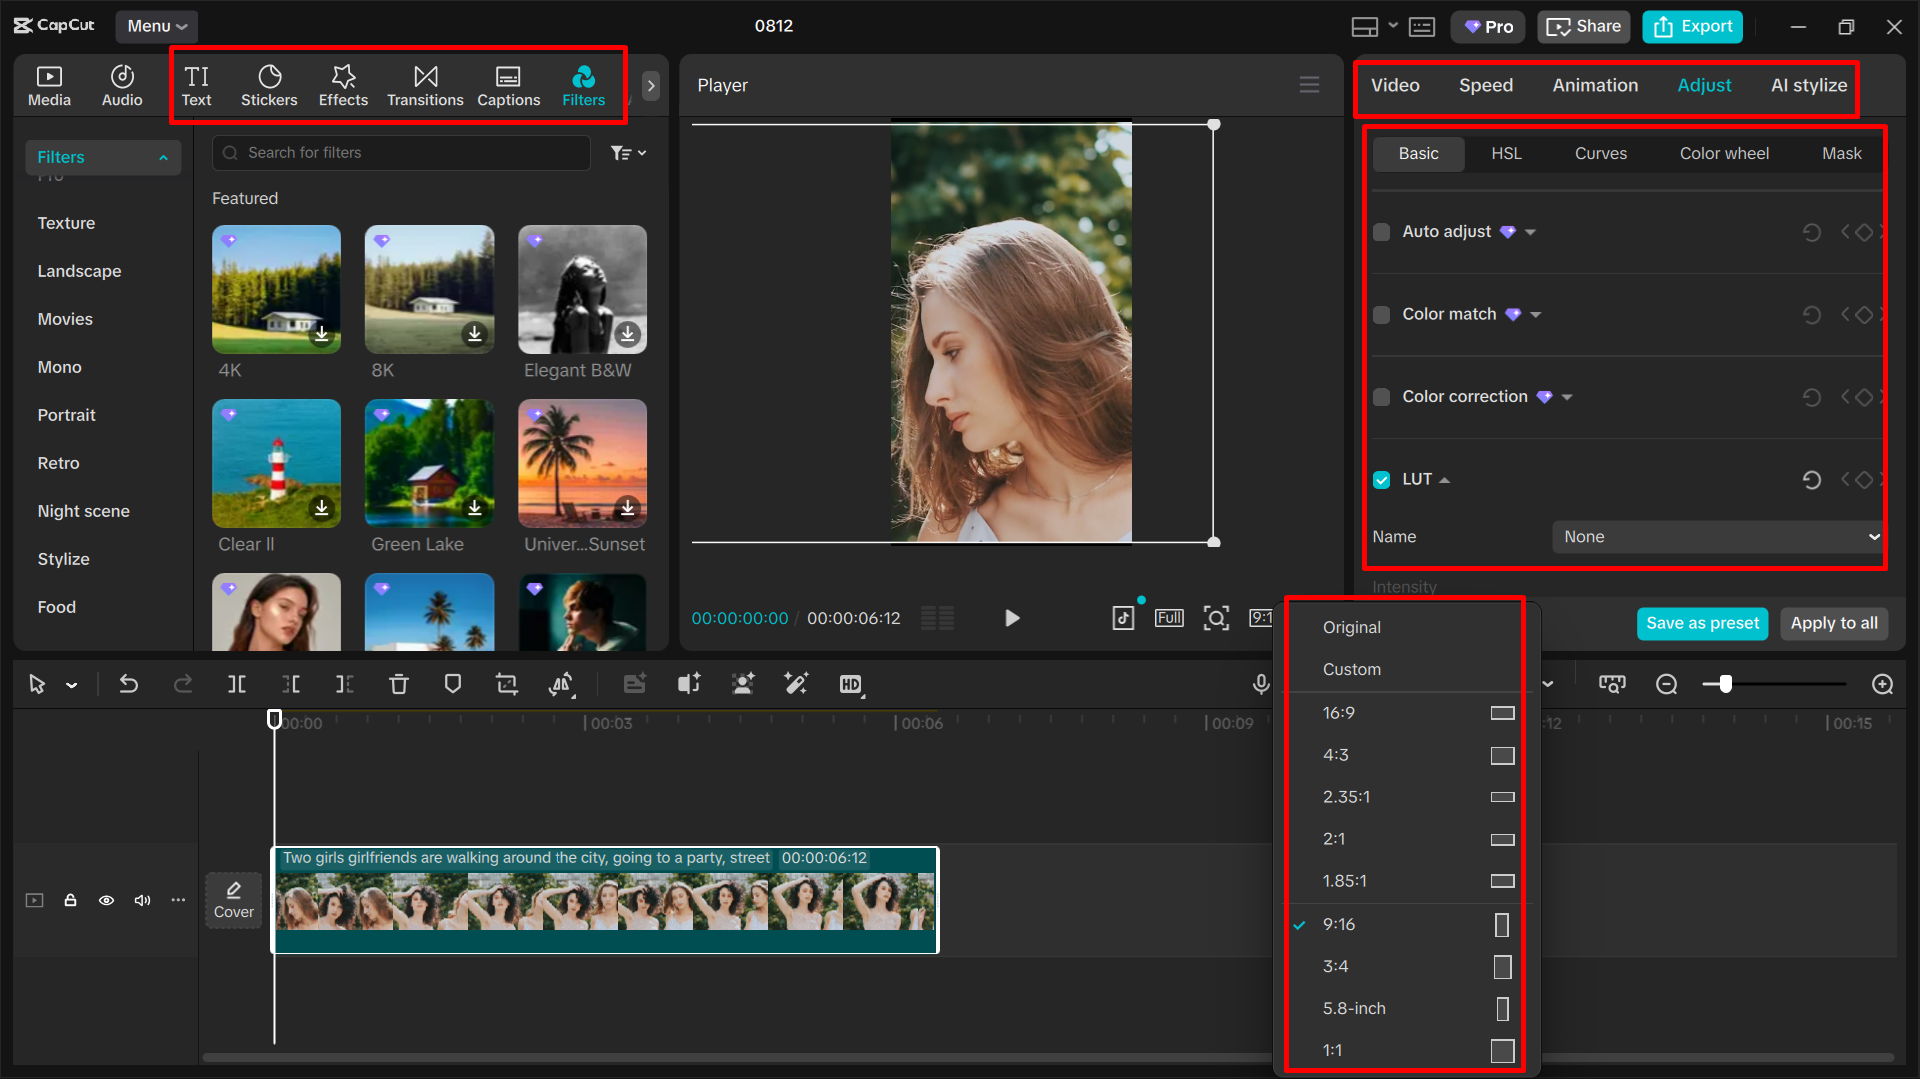
Task: Select the Effects panel icon
Action: (343, 85)
